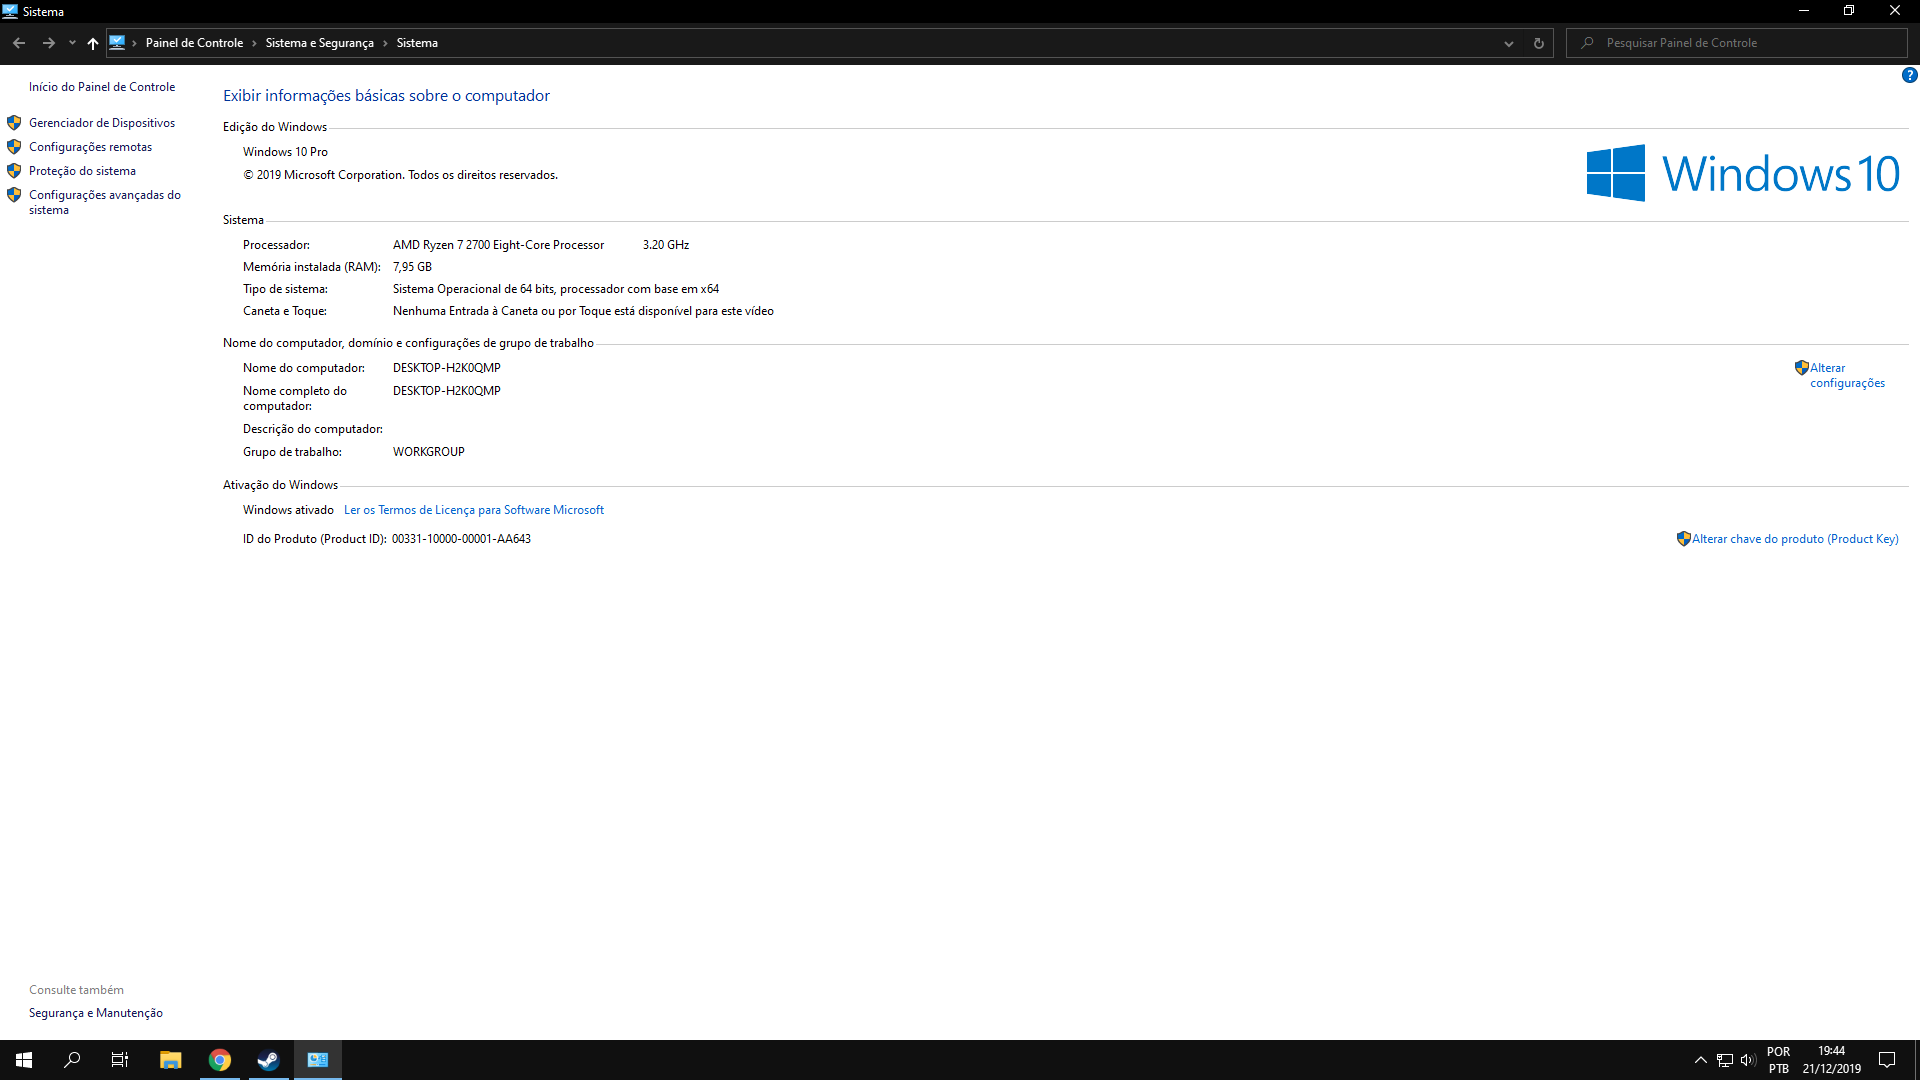Click shield icon beside Gerenciador de Dispositivos

coord(14,123)
